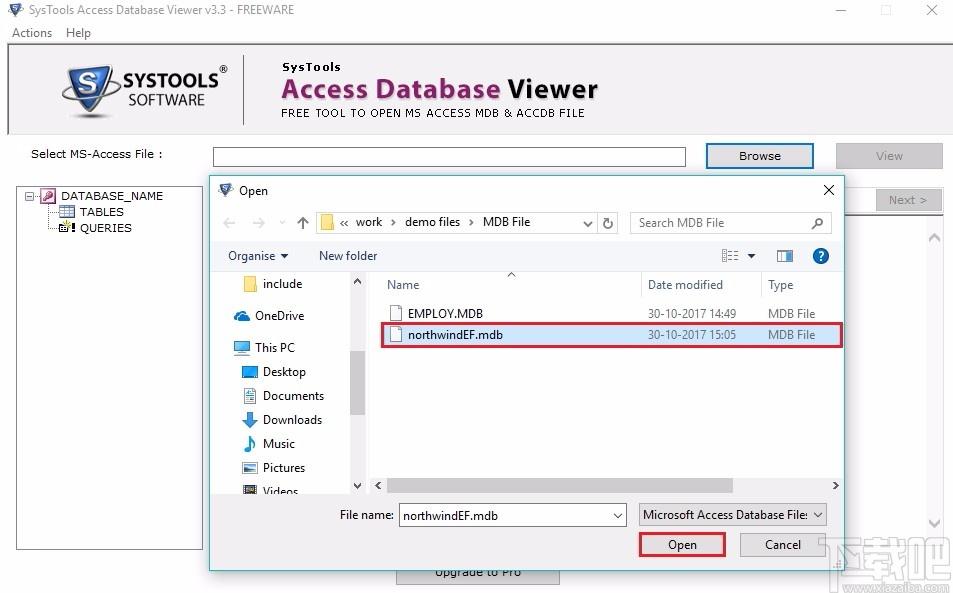Image resolution: width=953 pixels, height=593 pixels.
Task: Select the OneDrive cloud icon
Action: pos(242,316)
